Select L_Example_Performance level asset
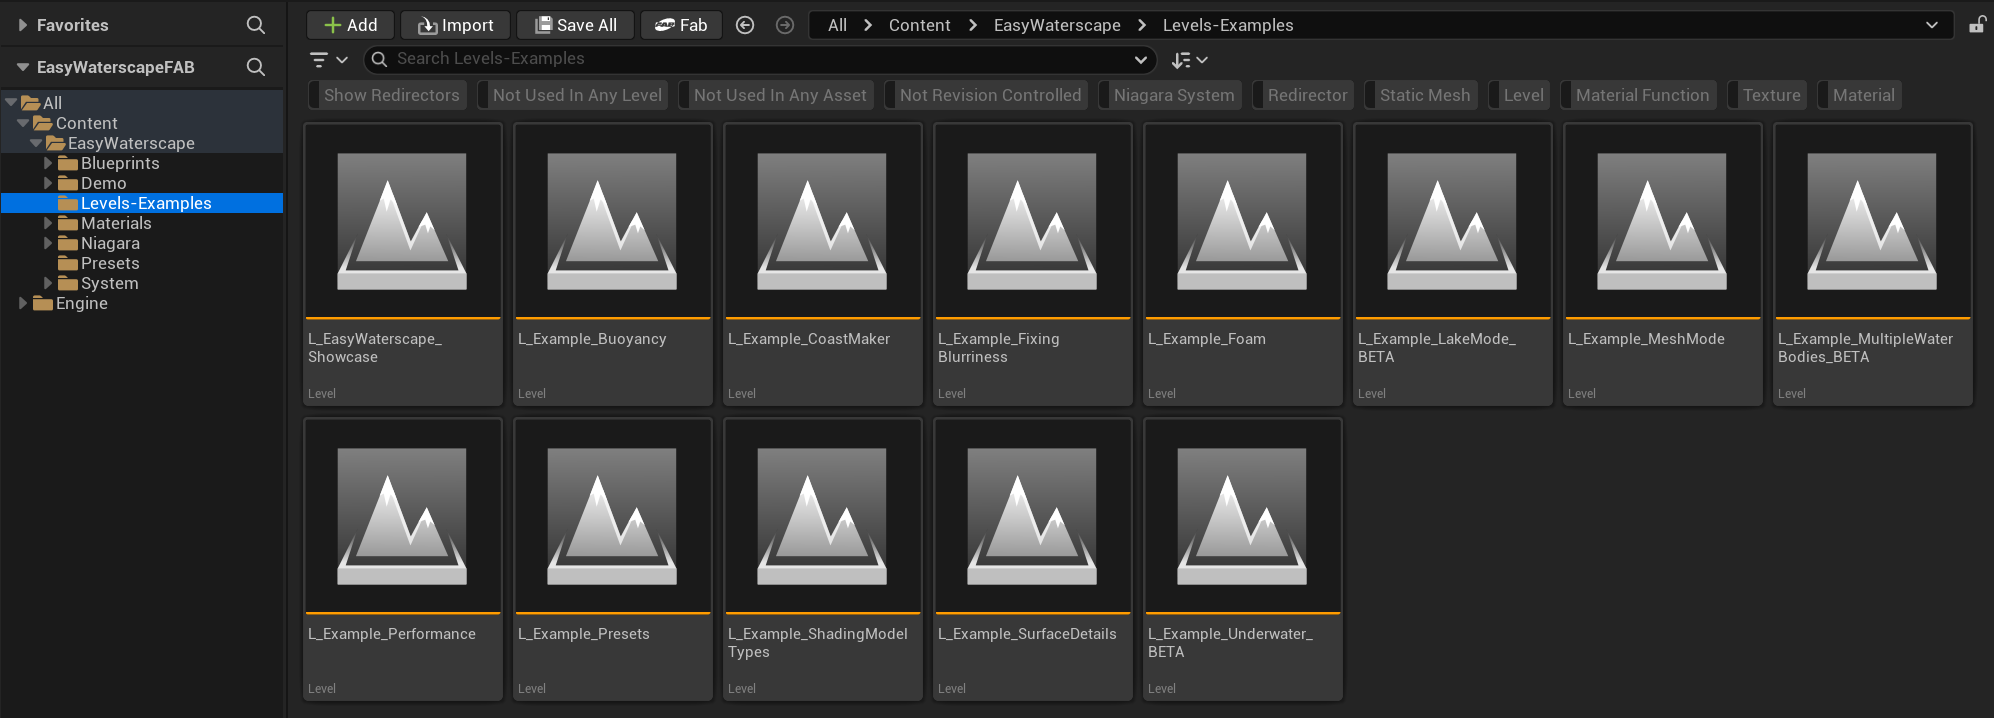Viewport: 1994px width, 718px height. (x=403, y=559)
